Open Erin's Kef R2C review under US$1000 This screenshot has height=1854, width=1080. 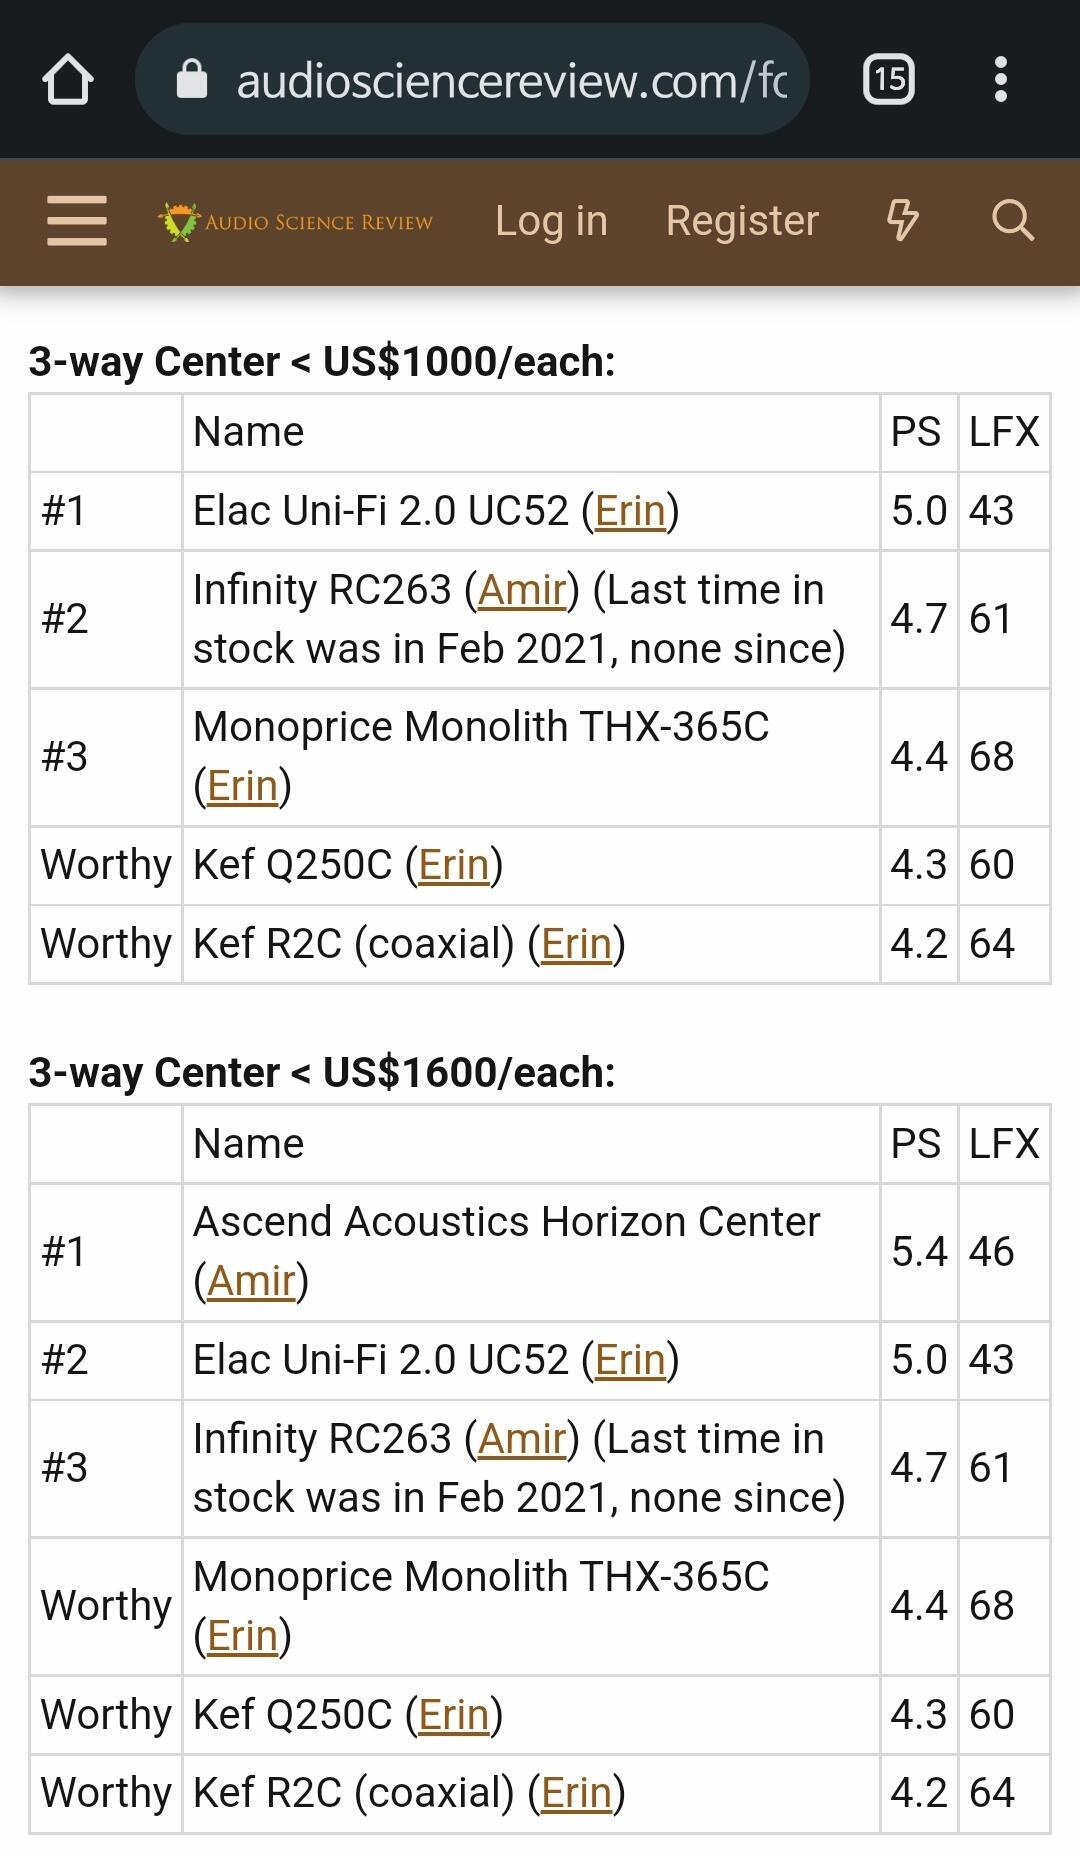point(576,944)
